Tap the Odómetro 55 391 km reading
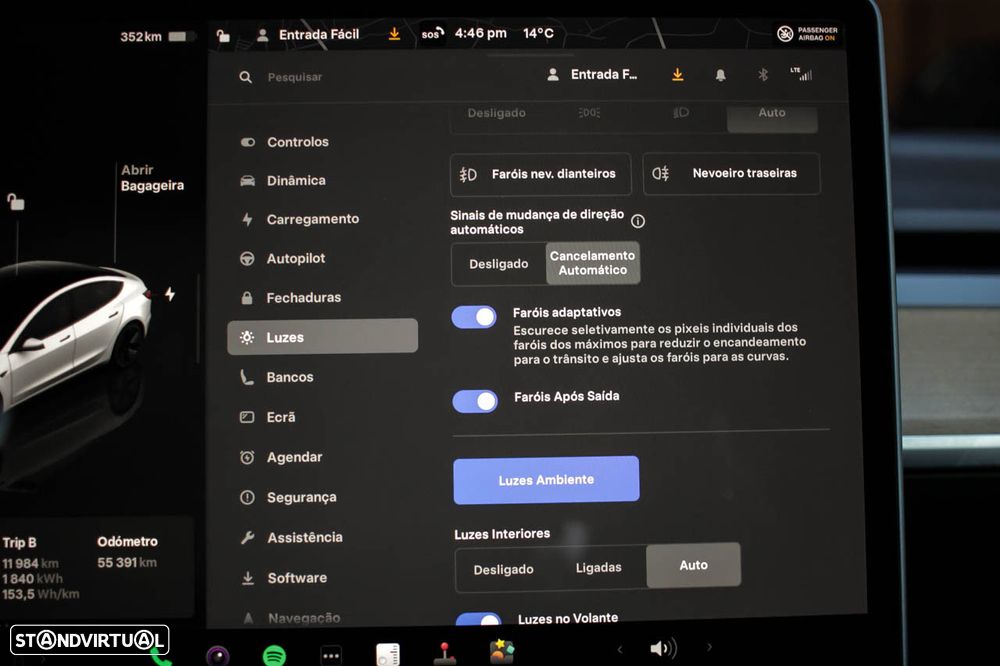The width and height of the screenshot is (1000, 666). [128, 552]
